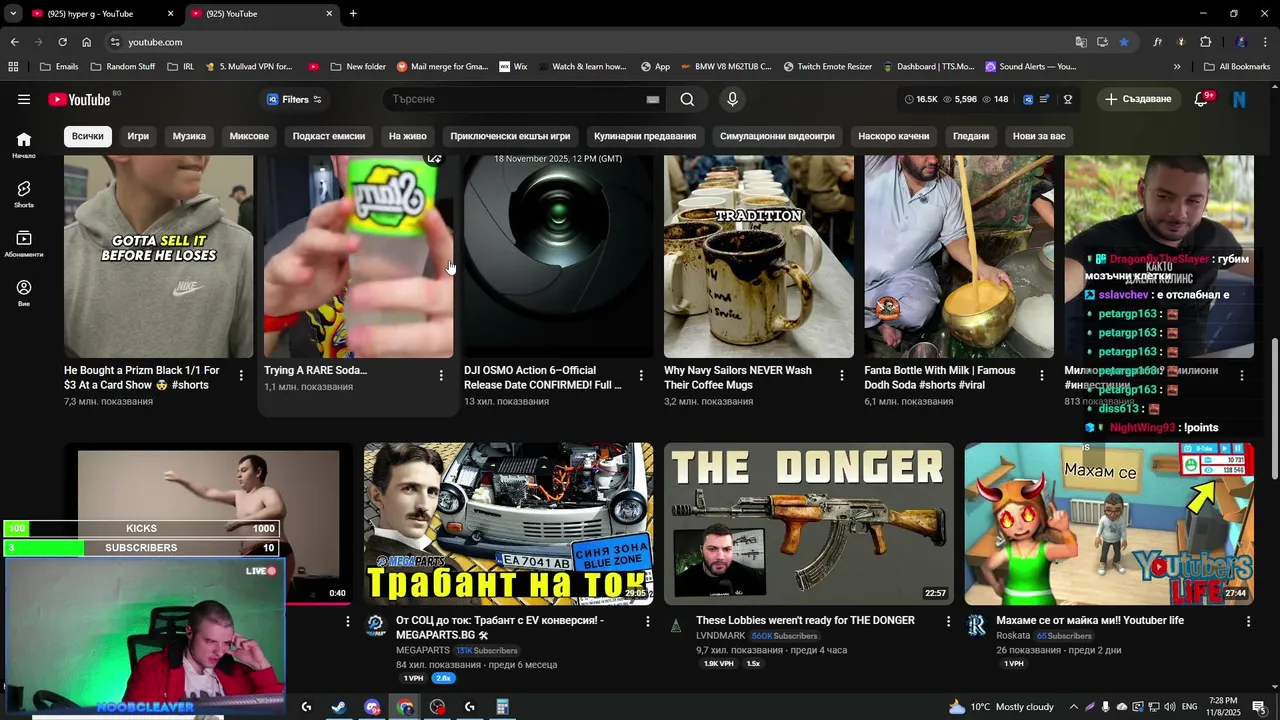Select the Миксове filter chip
This screenshot has width=1280, height=720.
point(249,136)
